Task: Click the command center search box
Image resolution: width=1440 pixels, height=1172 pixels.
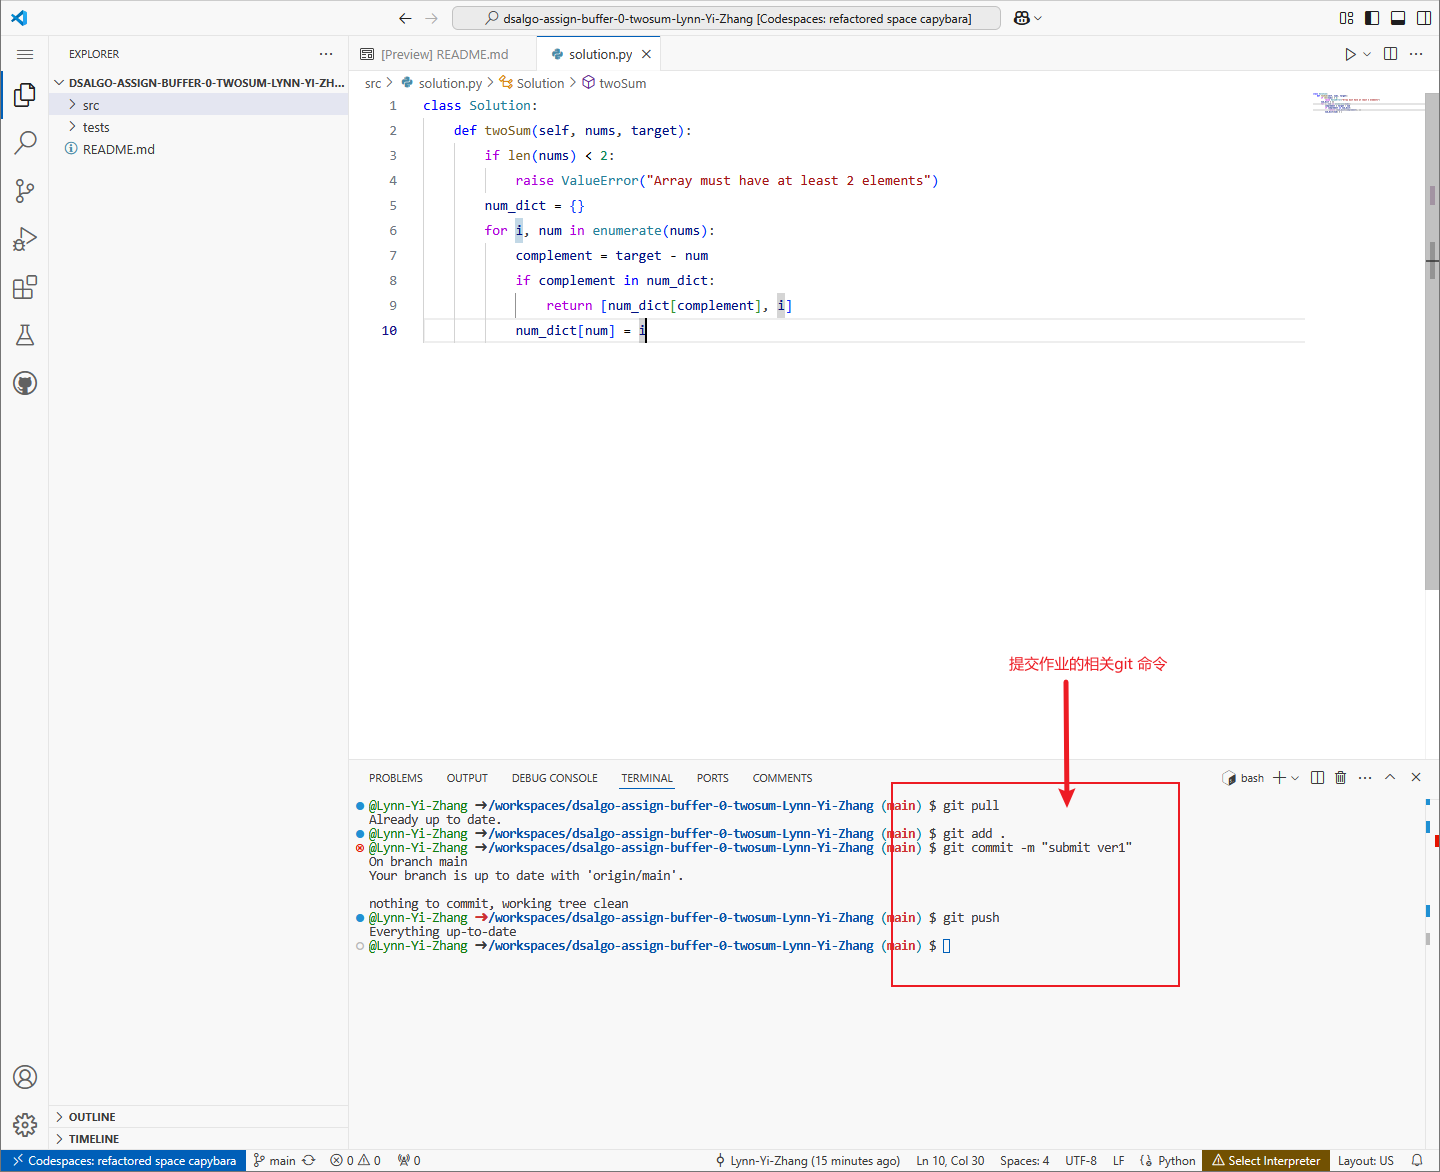Action: [x=726, y=18]
